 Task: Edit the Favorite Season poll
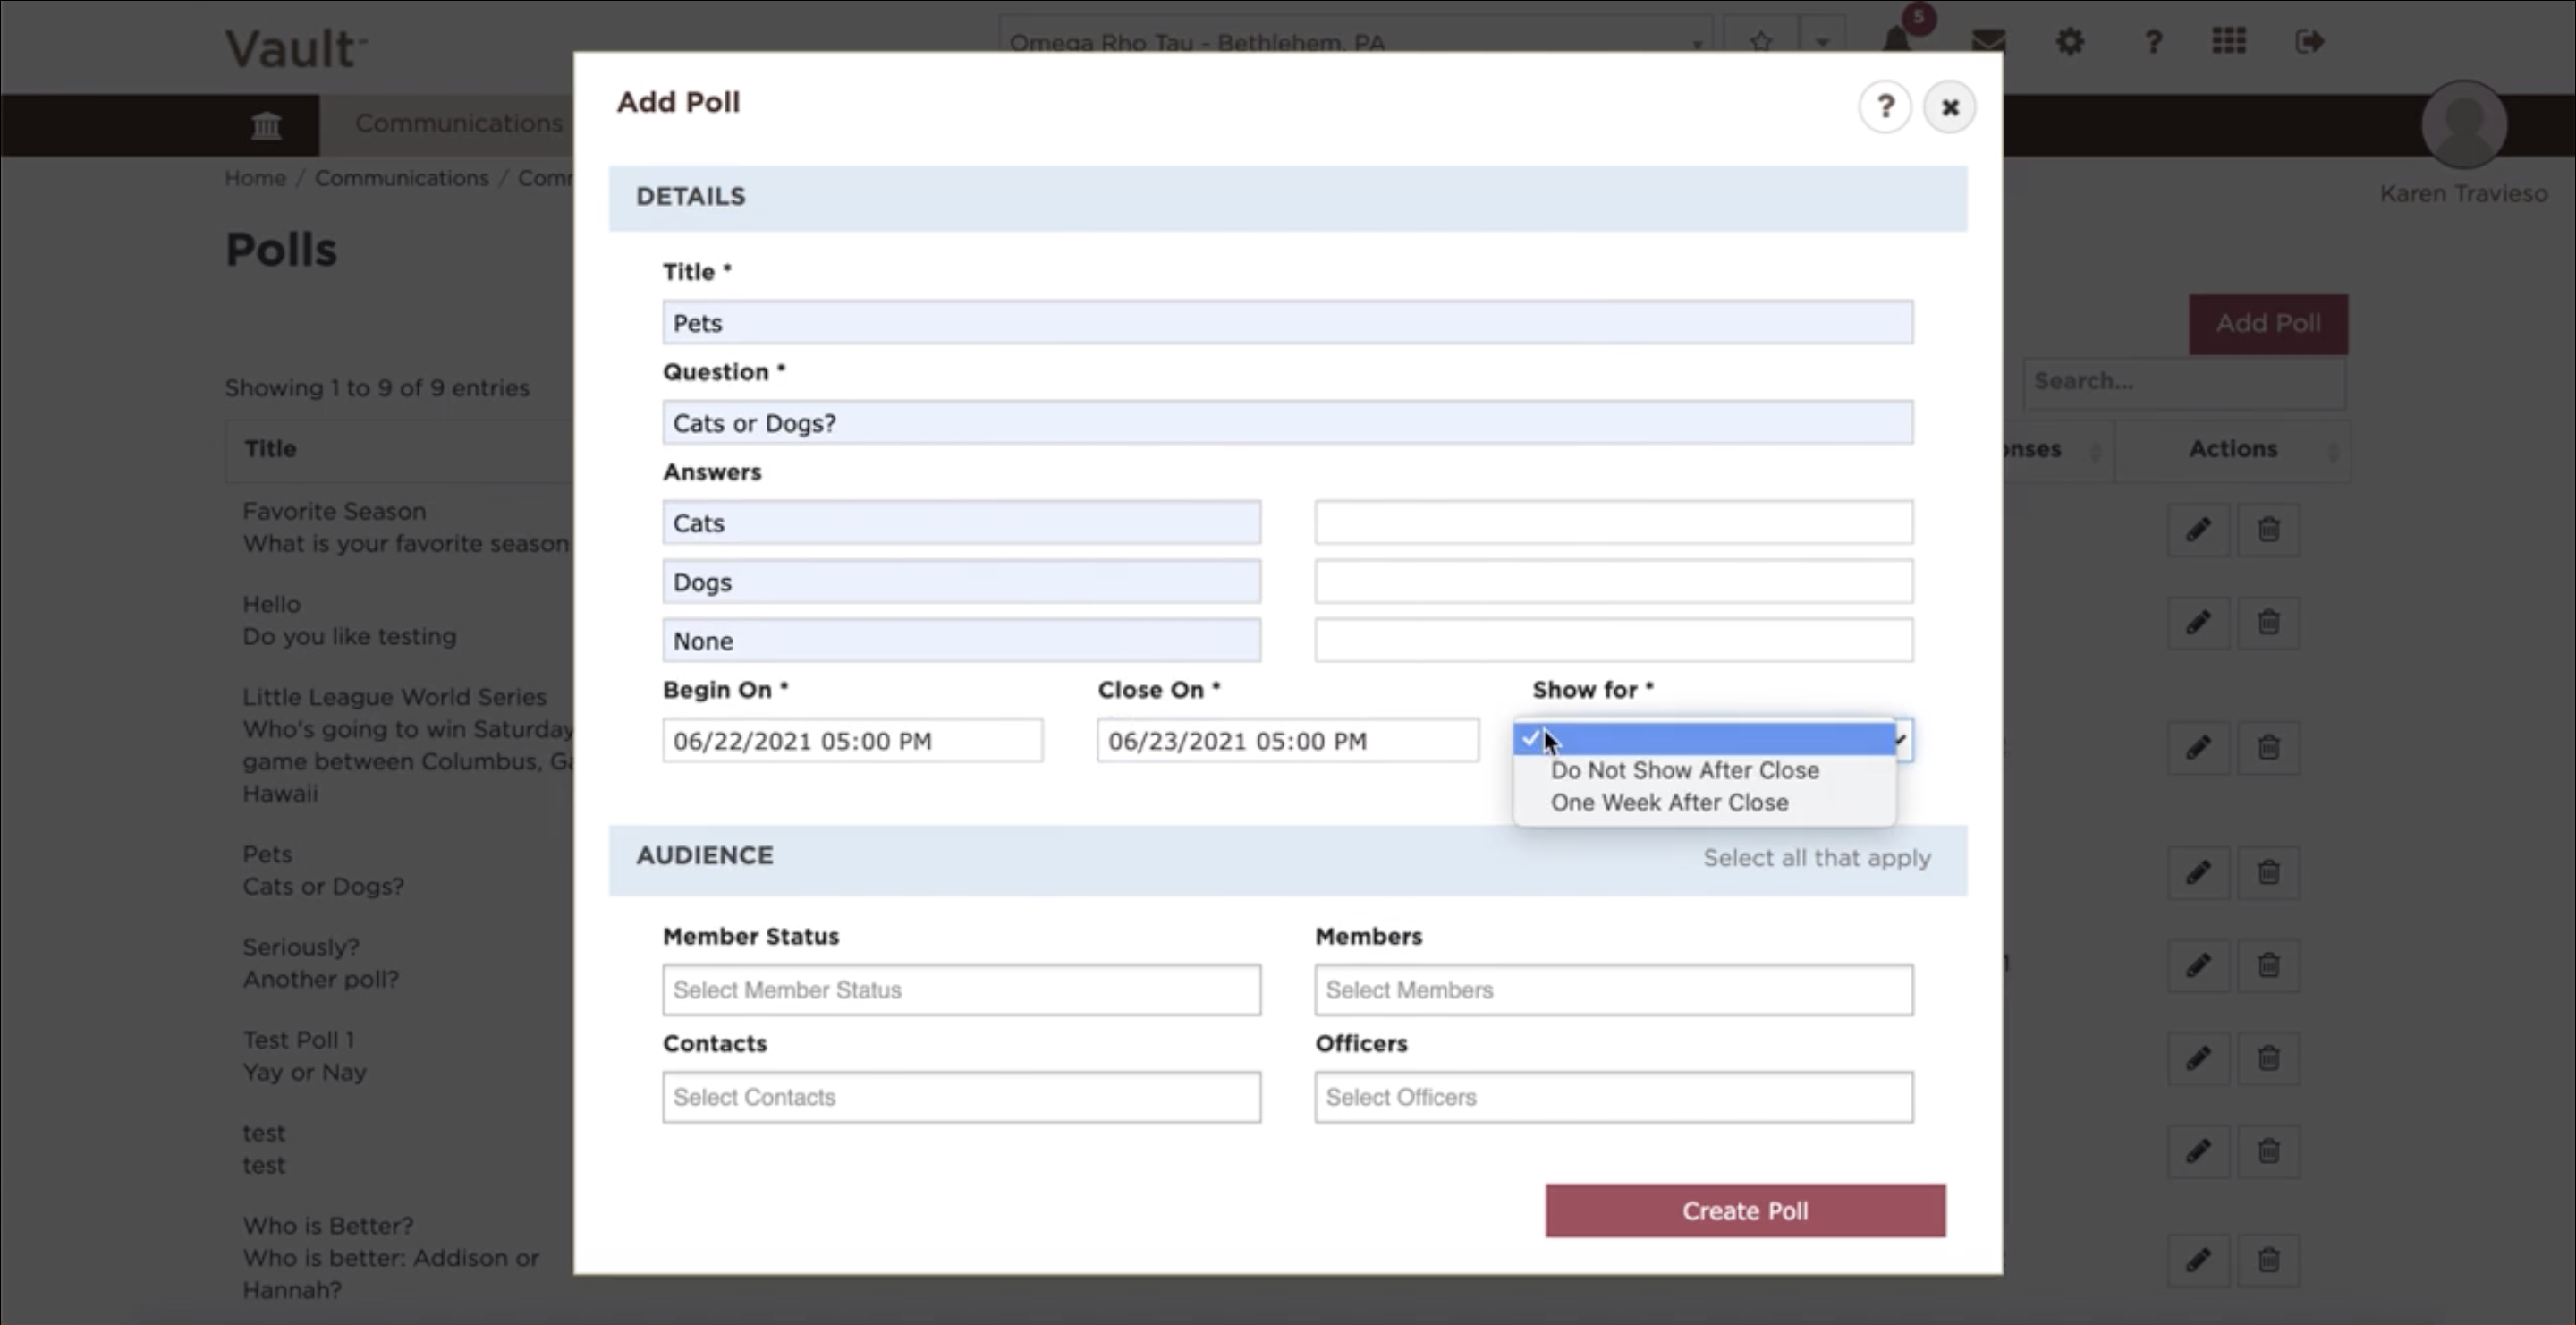click(2198, 529)
